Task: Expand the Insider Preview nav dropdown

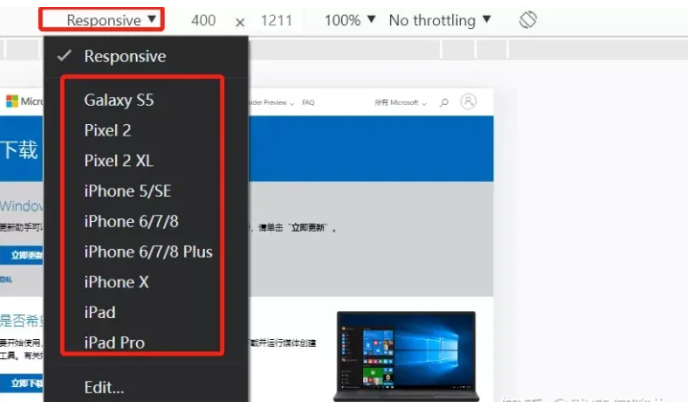Action: click(x=272, y=102)
